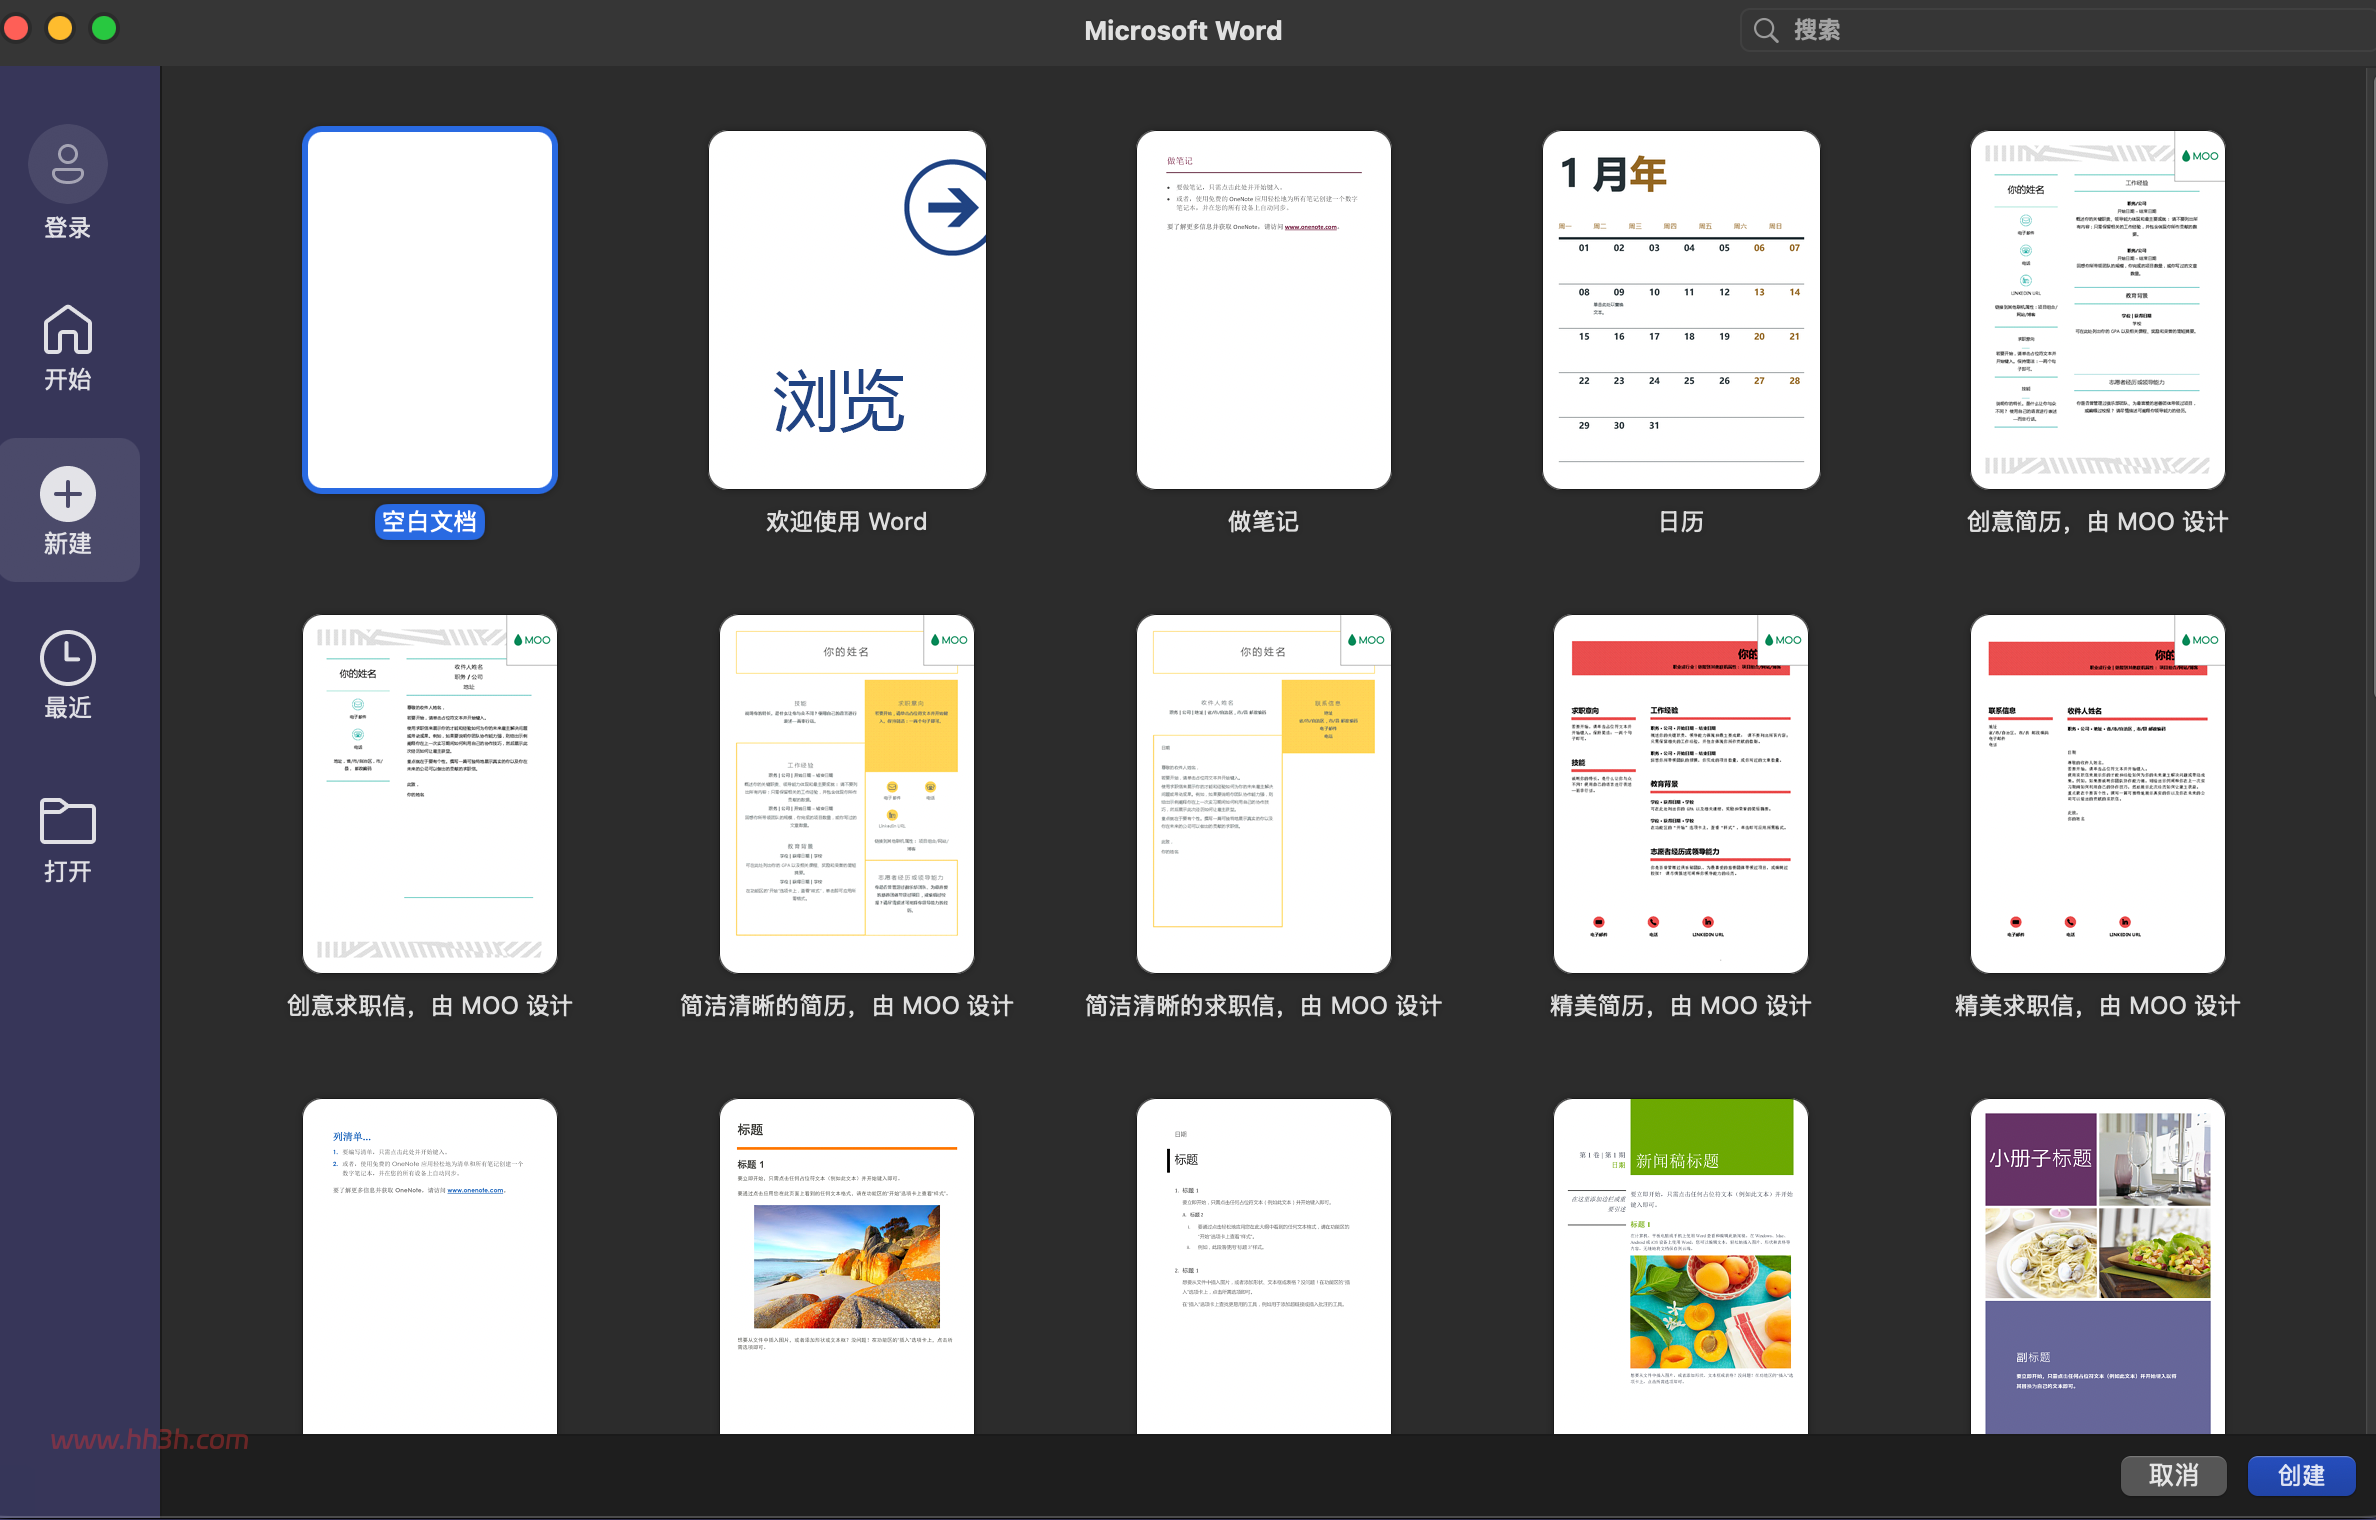
Task: Go to the 开始 home icon
Action: point(68,330)
